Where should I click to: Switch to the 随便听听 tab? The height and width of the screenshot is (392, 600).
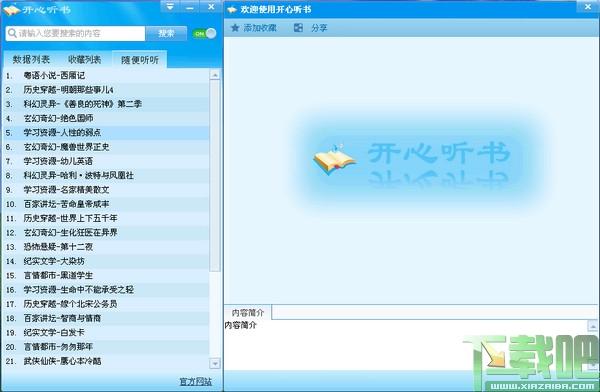click(x=140, y=60)
